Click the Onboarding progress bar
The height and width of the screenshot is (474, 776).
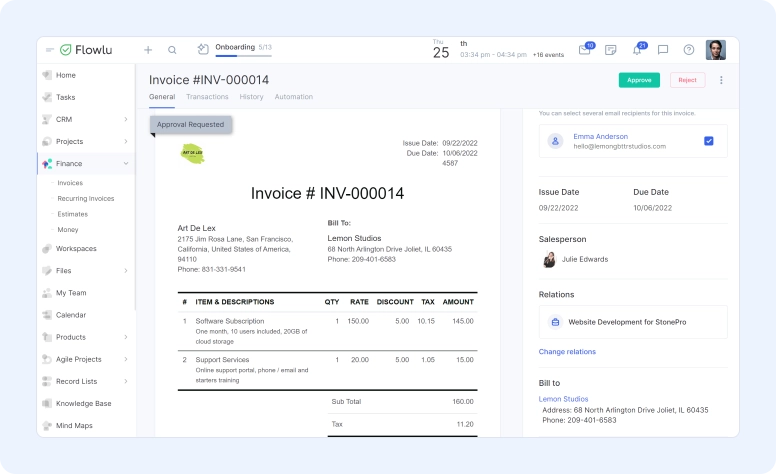(243, 55)
